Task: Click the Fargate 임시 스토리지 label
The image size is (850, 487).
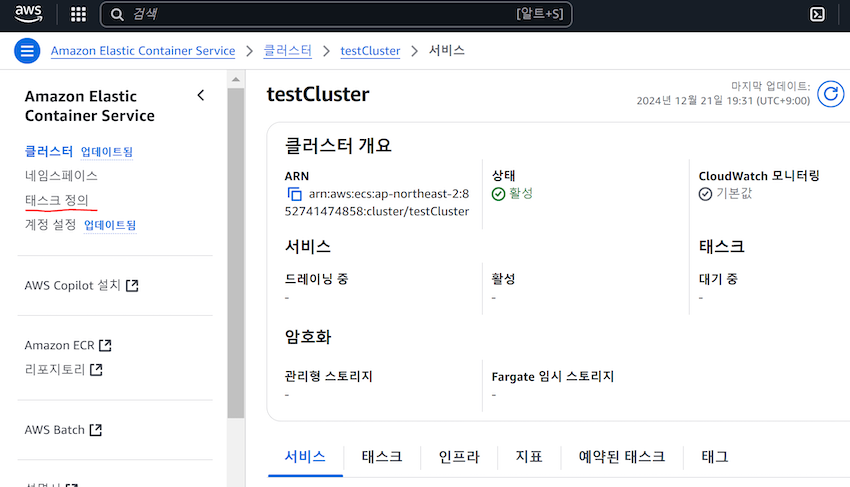Action: [x=553, y=376]
